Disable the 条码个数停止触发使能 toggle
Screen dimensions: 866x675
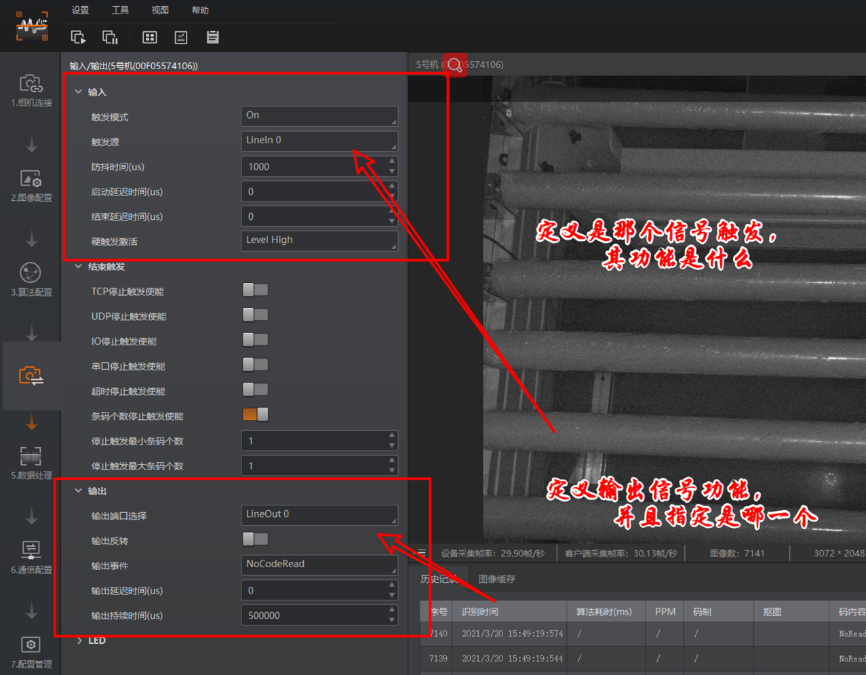[x=255, y=415]
